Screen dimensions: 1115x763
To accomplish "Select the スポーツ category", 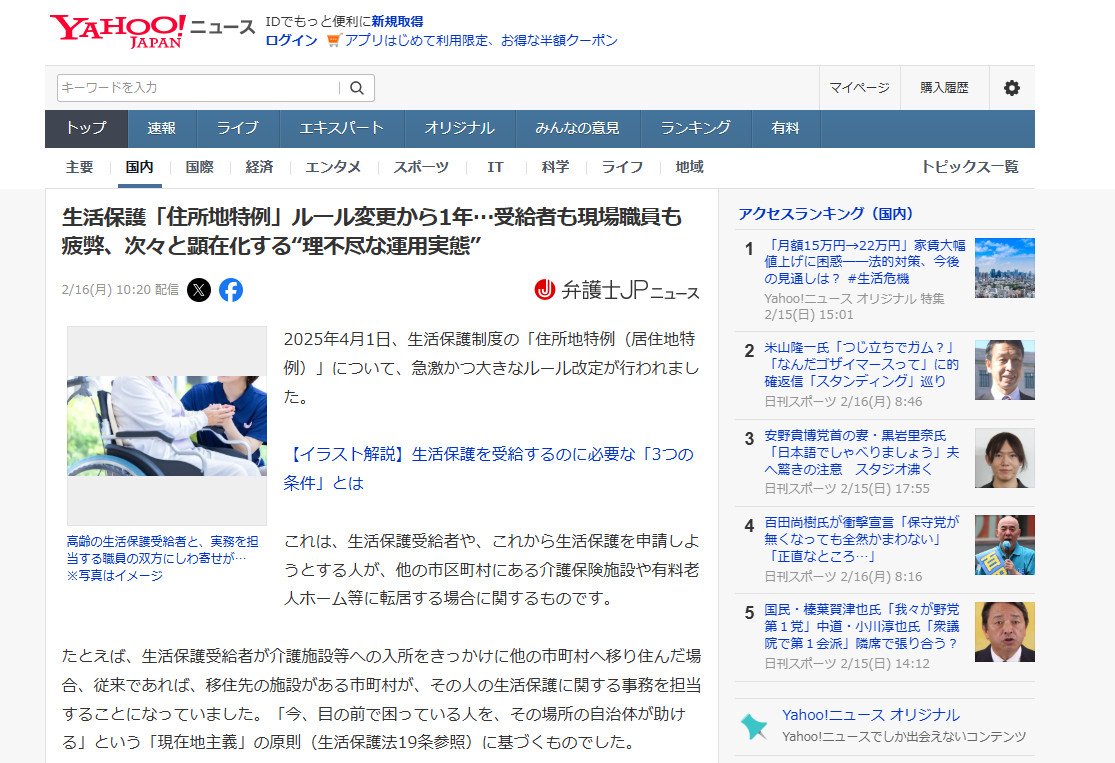I will (x=420, y=167).
